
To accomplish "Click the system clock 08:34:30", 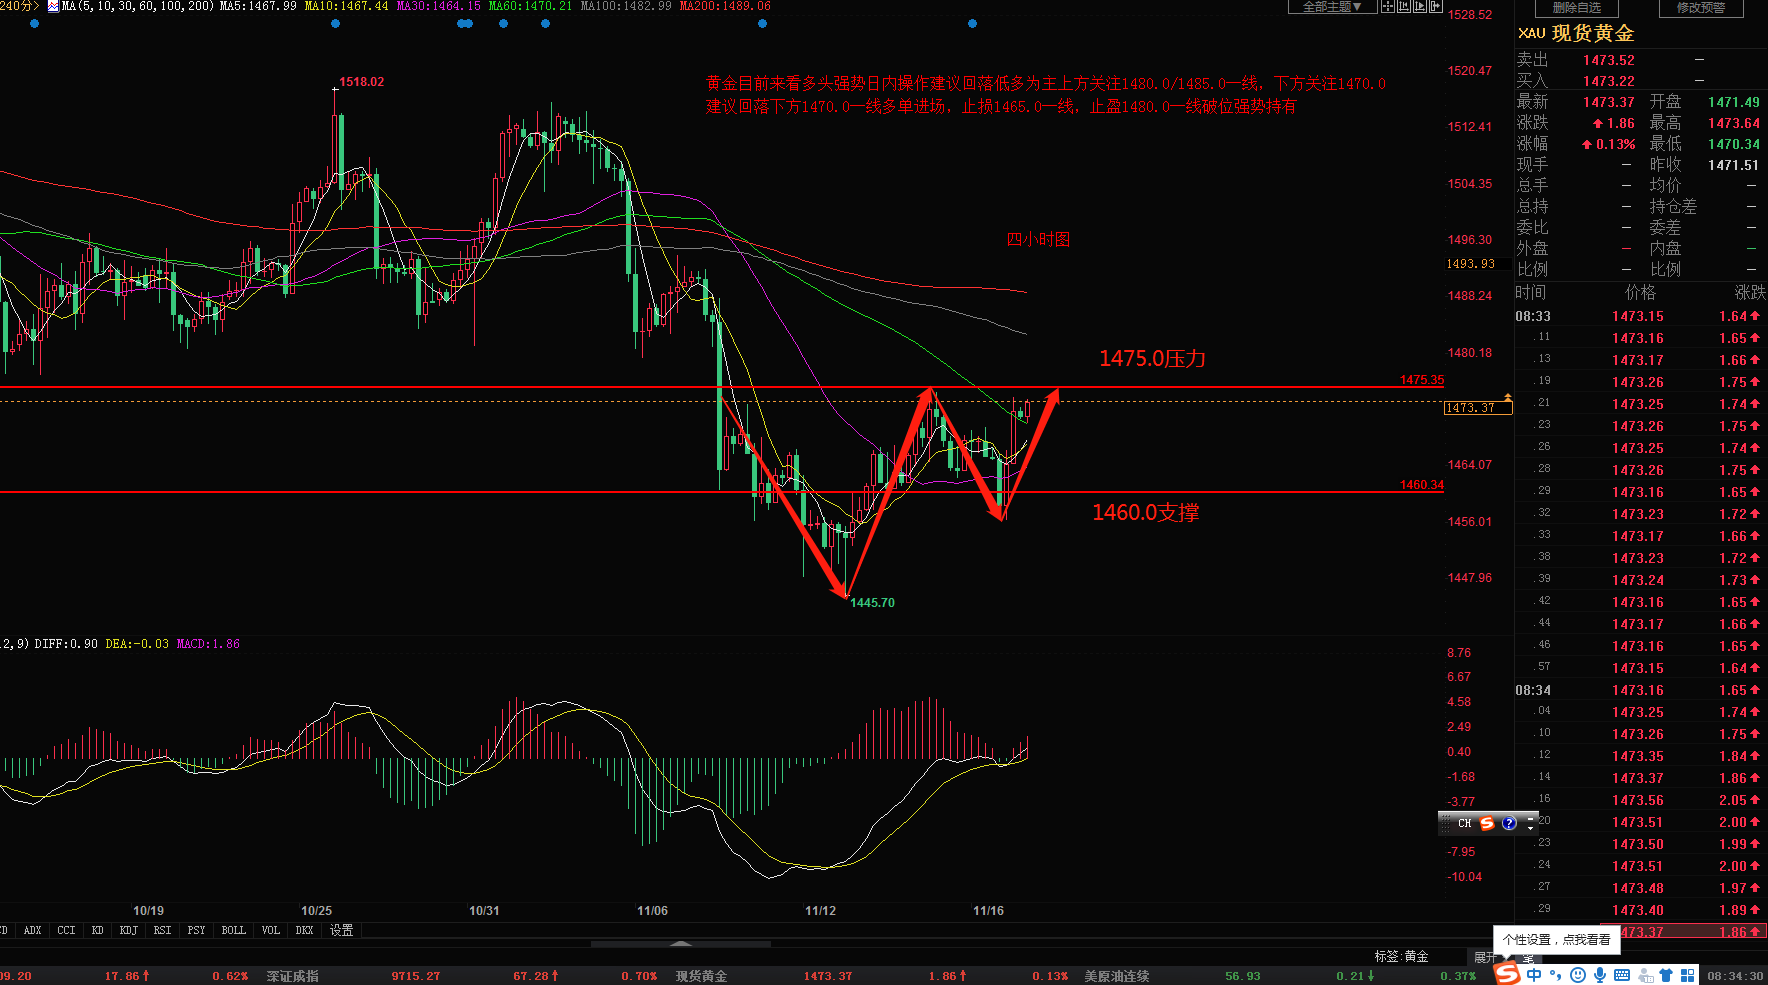I will (1735, 976).
